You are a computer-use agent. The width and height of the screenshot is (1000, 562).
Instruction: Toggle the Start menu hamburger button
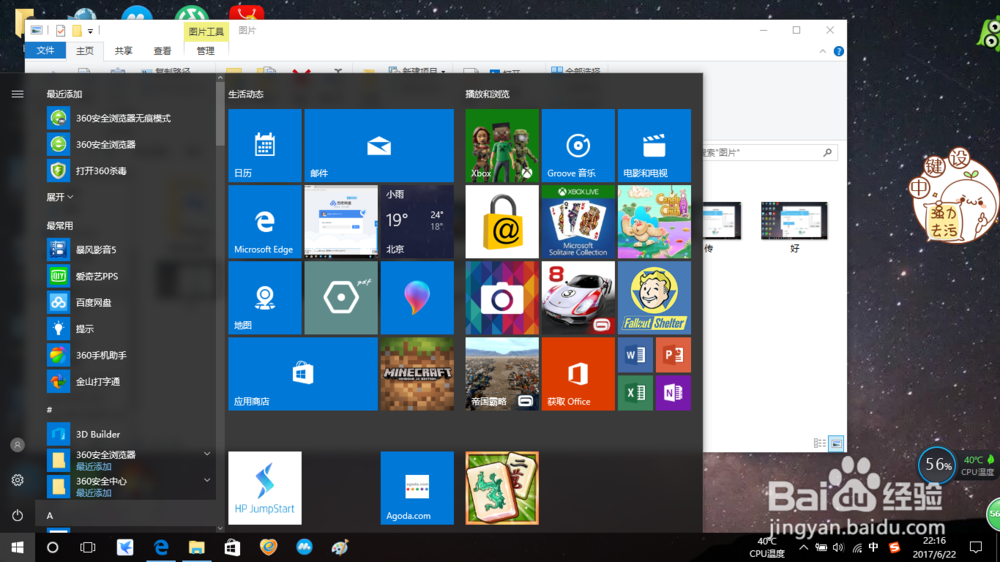(x=17, y=94)
